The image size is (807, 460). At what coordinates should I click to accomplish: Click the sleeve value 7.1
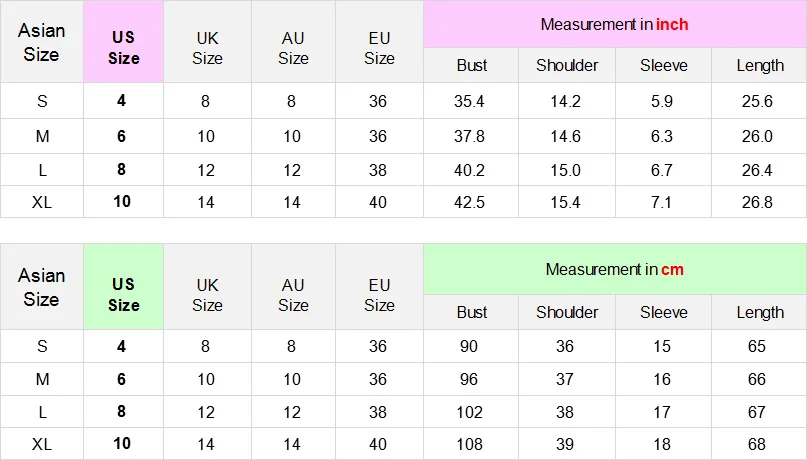661,202
